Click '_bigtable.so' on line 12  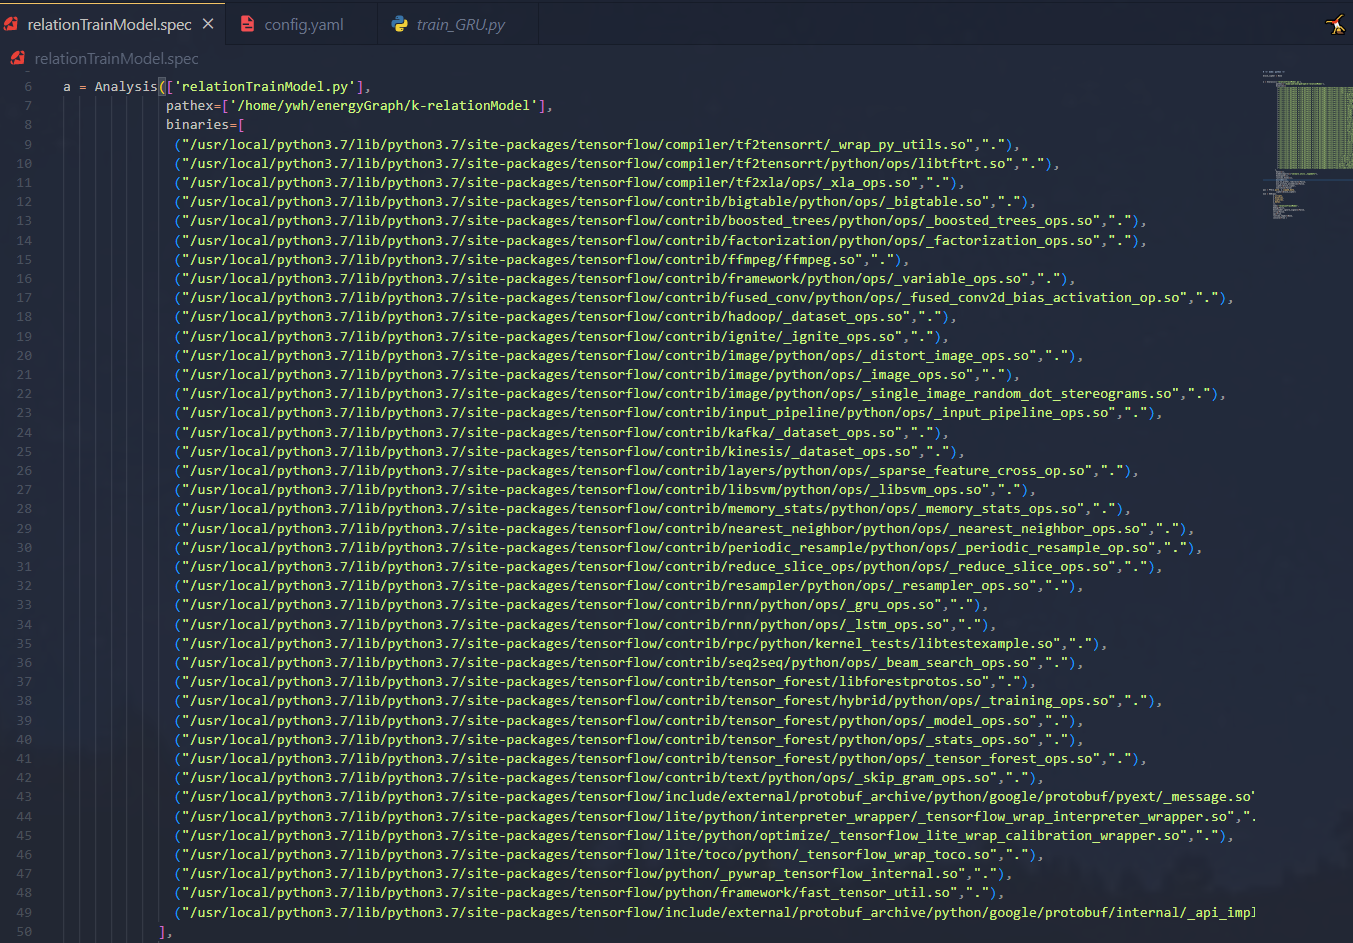pos(934,202)
